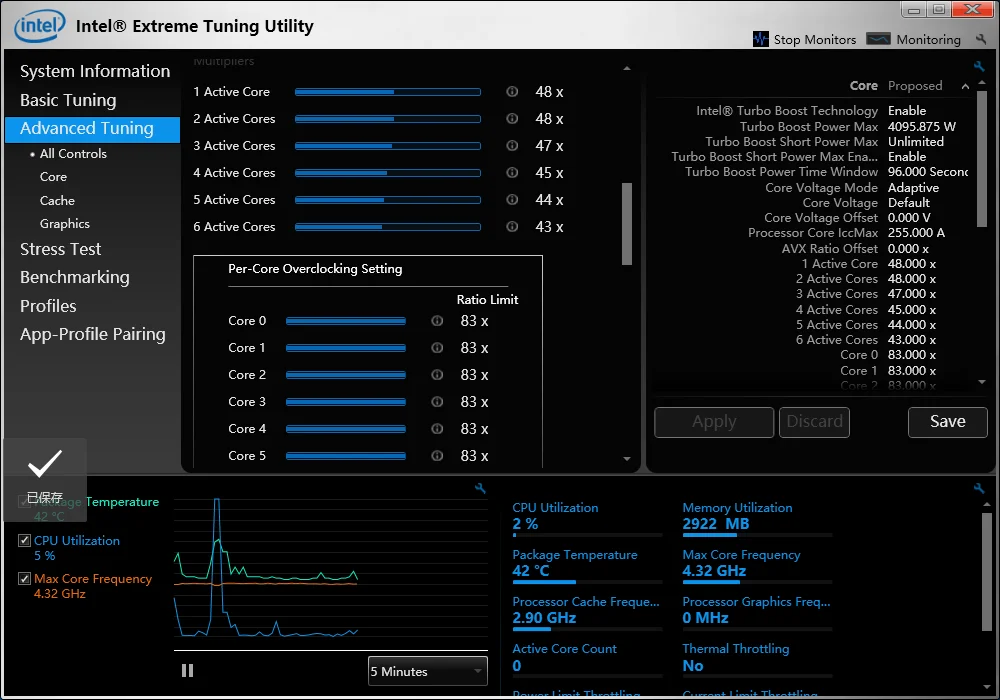Open wrench settings above the monitoring graph

tap(481, 488)
